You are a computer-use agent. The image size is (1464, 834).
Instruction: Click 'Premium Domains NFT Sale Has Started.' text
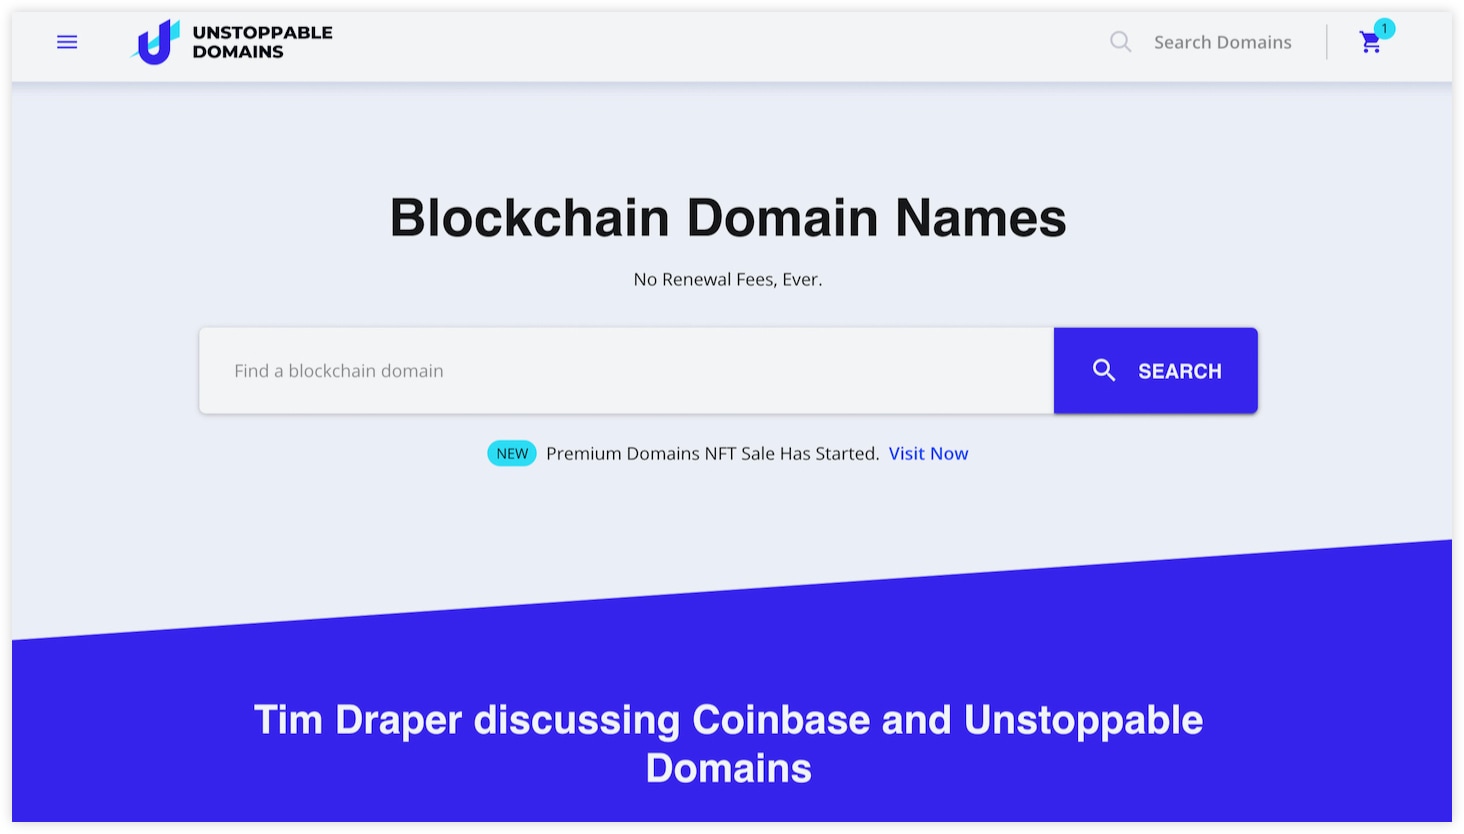pyautogui.click(x=713, y=454)
